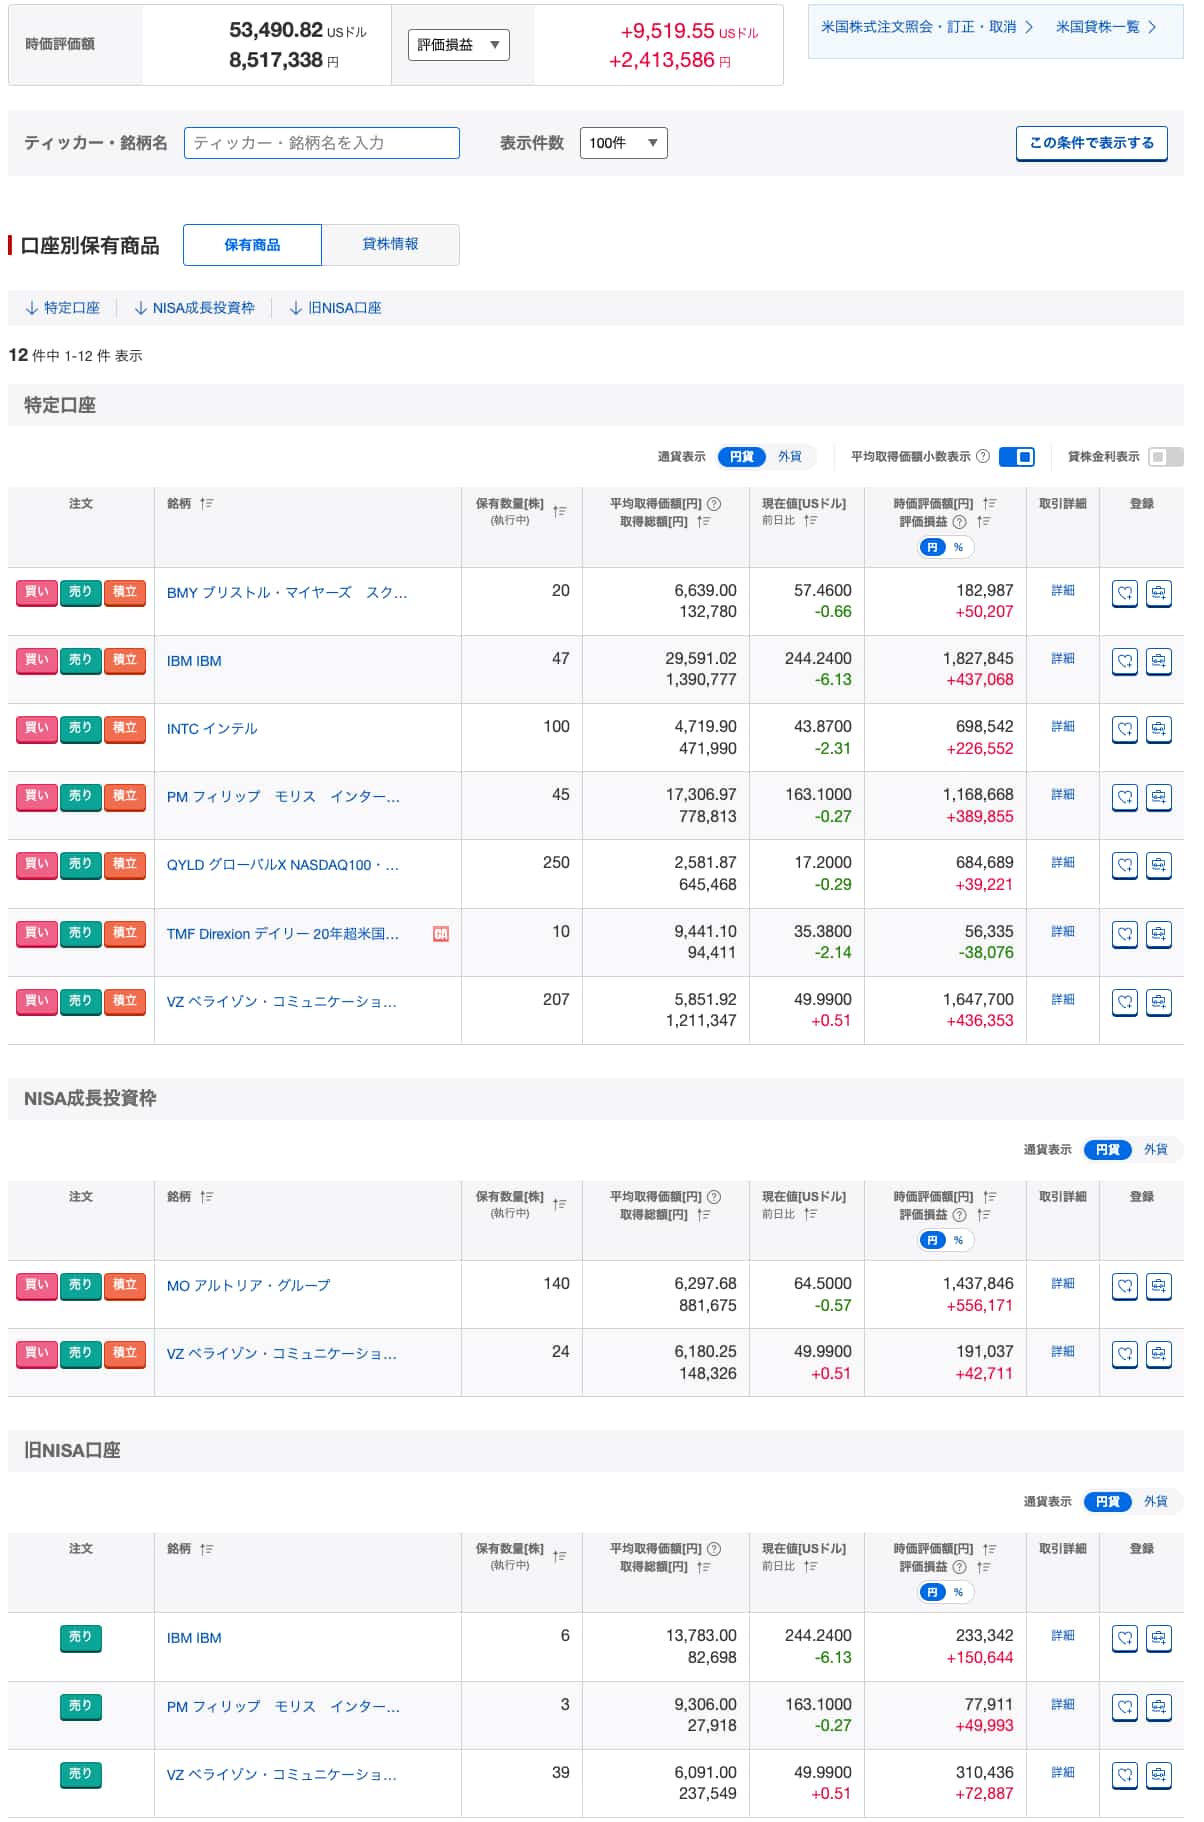Enable the 貸株金利表示 toggle

pos(1164,457)
